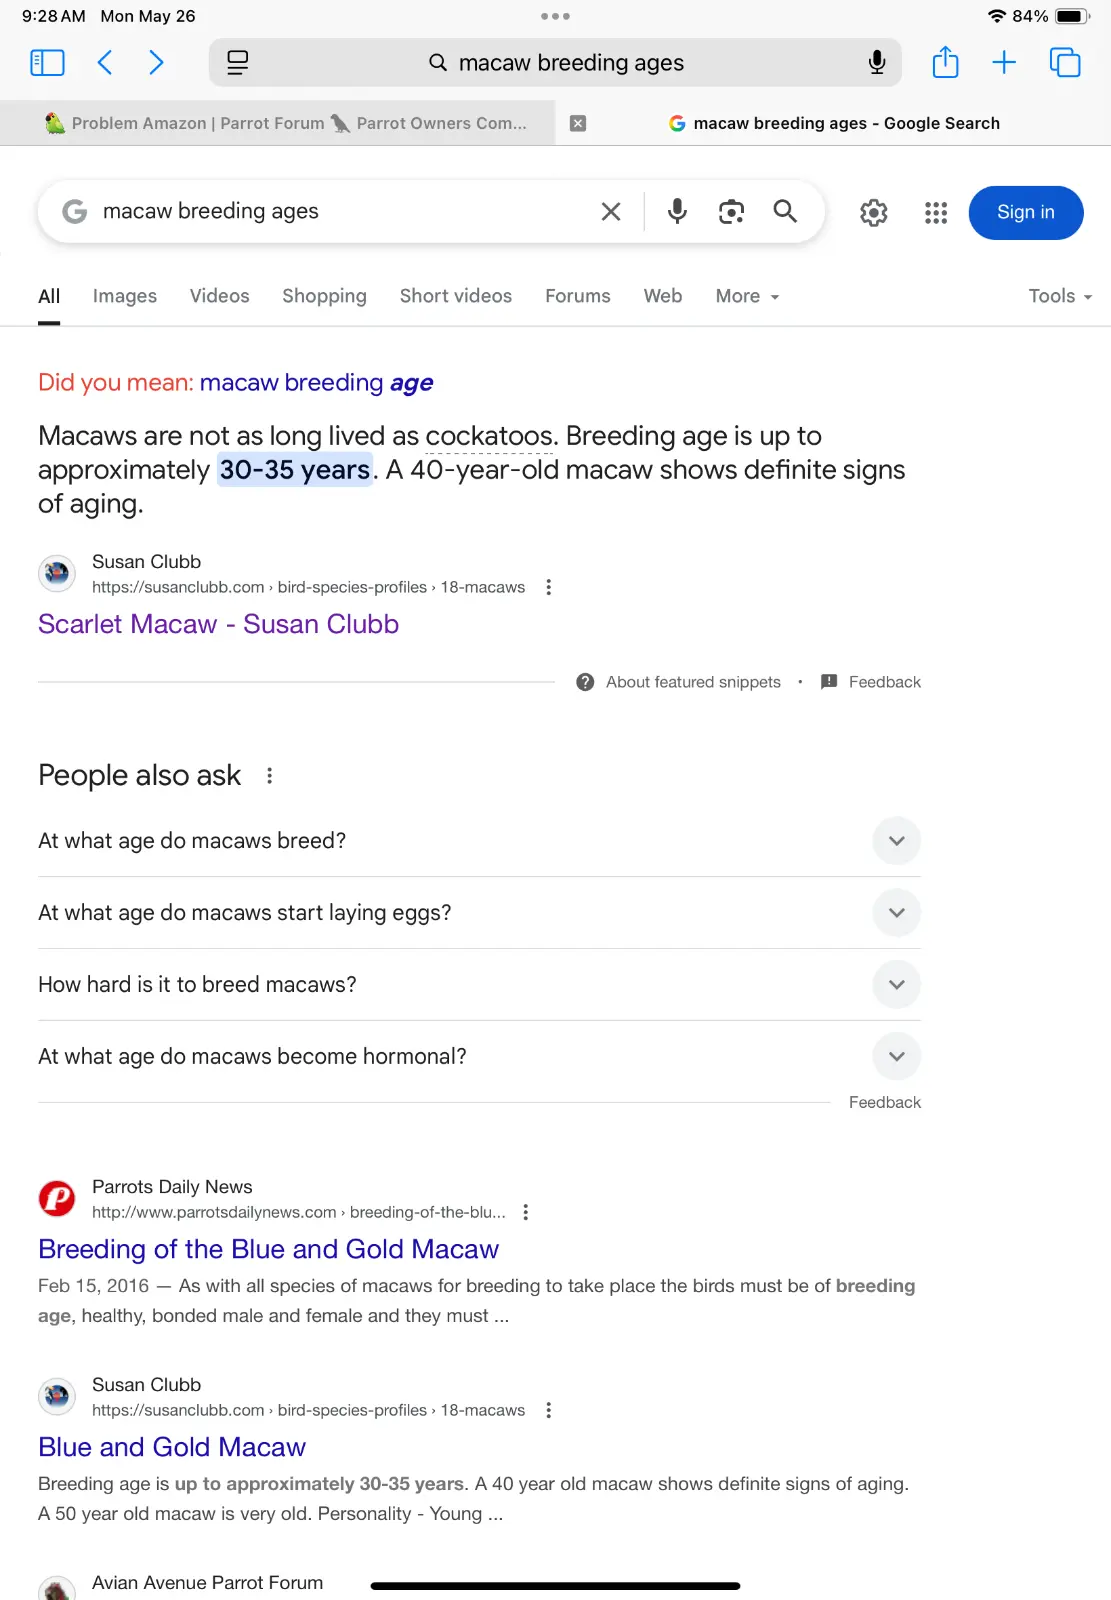Expand "At what age do macaws breed?"
1111x1600 pixels.
coord(479,841)
